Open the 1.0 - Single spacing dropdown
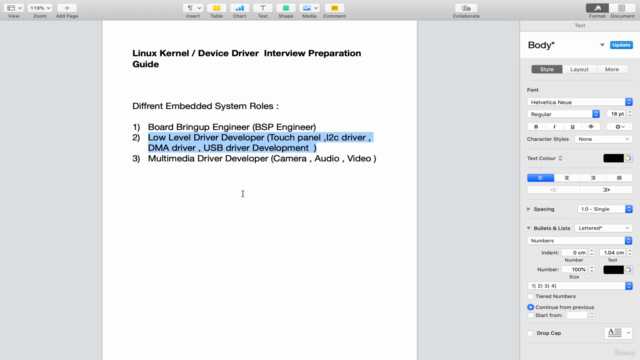This screenshot has width=640, height=360. [605, 209]
